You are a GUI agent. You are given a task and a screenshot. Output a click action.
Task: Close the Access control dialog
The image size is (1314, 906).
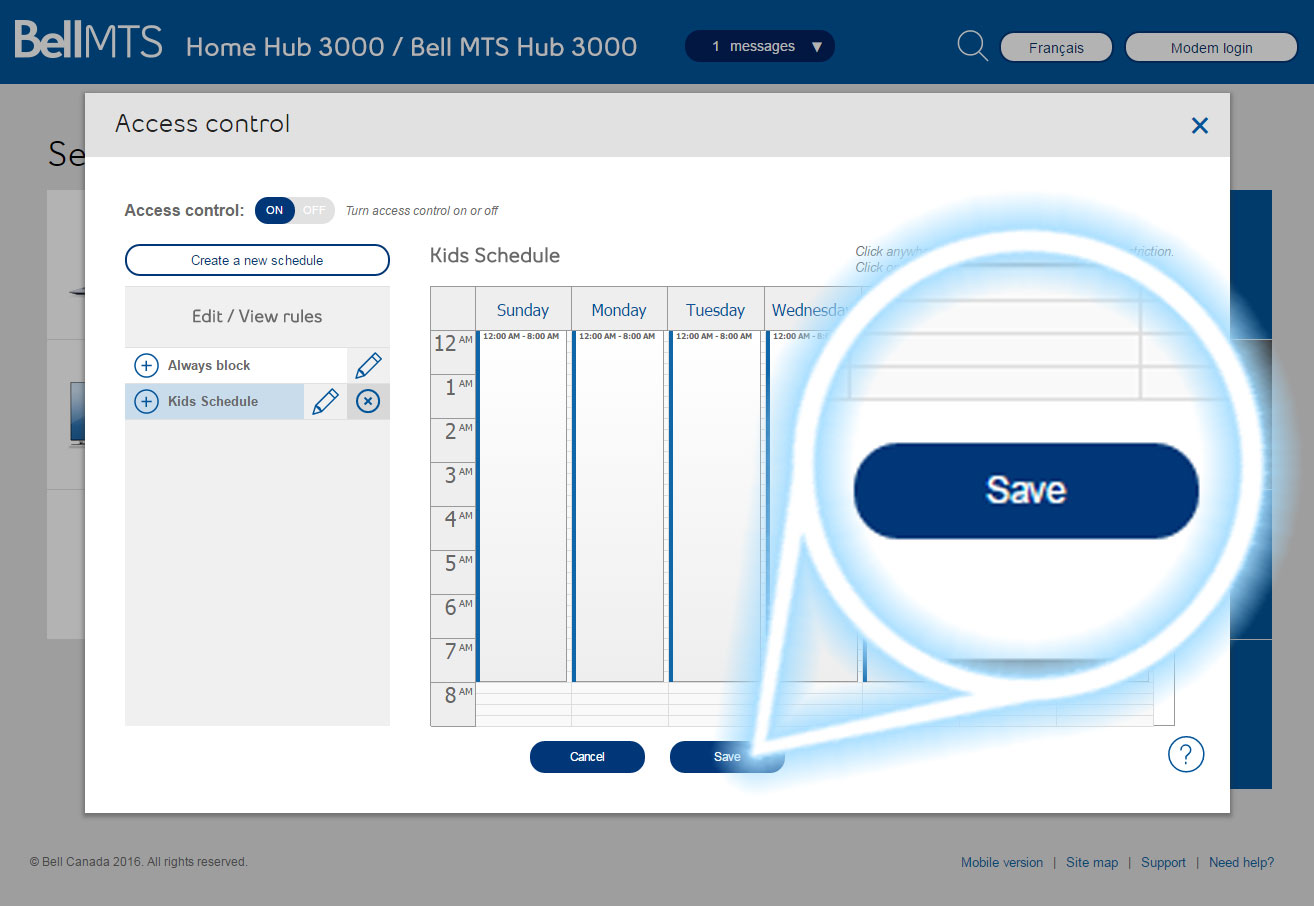(1200, 125)
